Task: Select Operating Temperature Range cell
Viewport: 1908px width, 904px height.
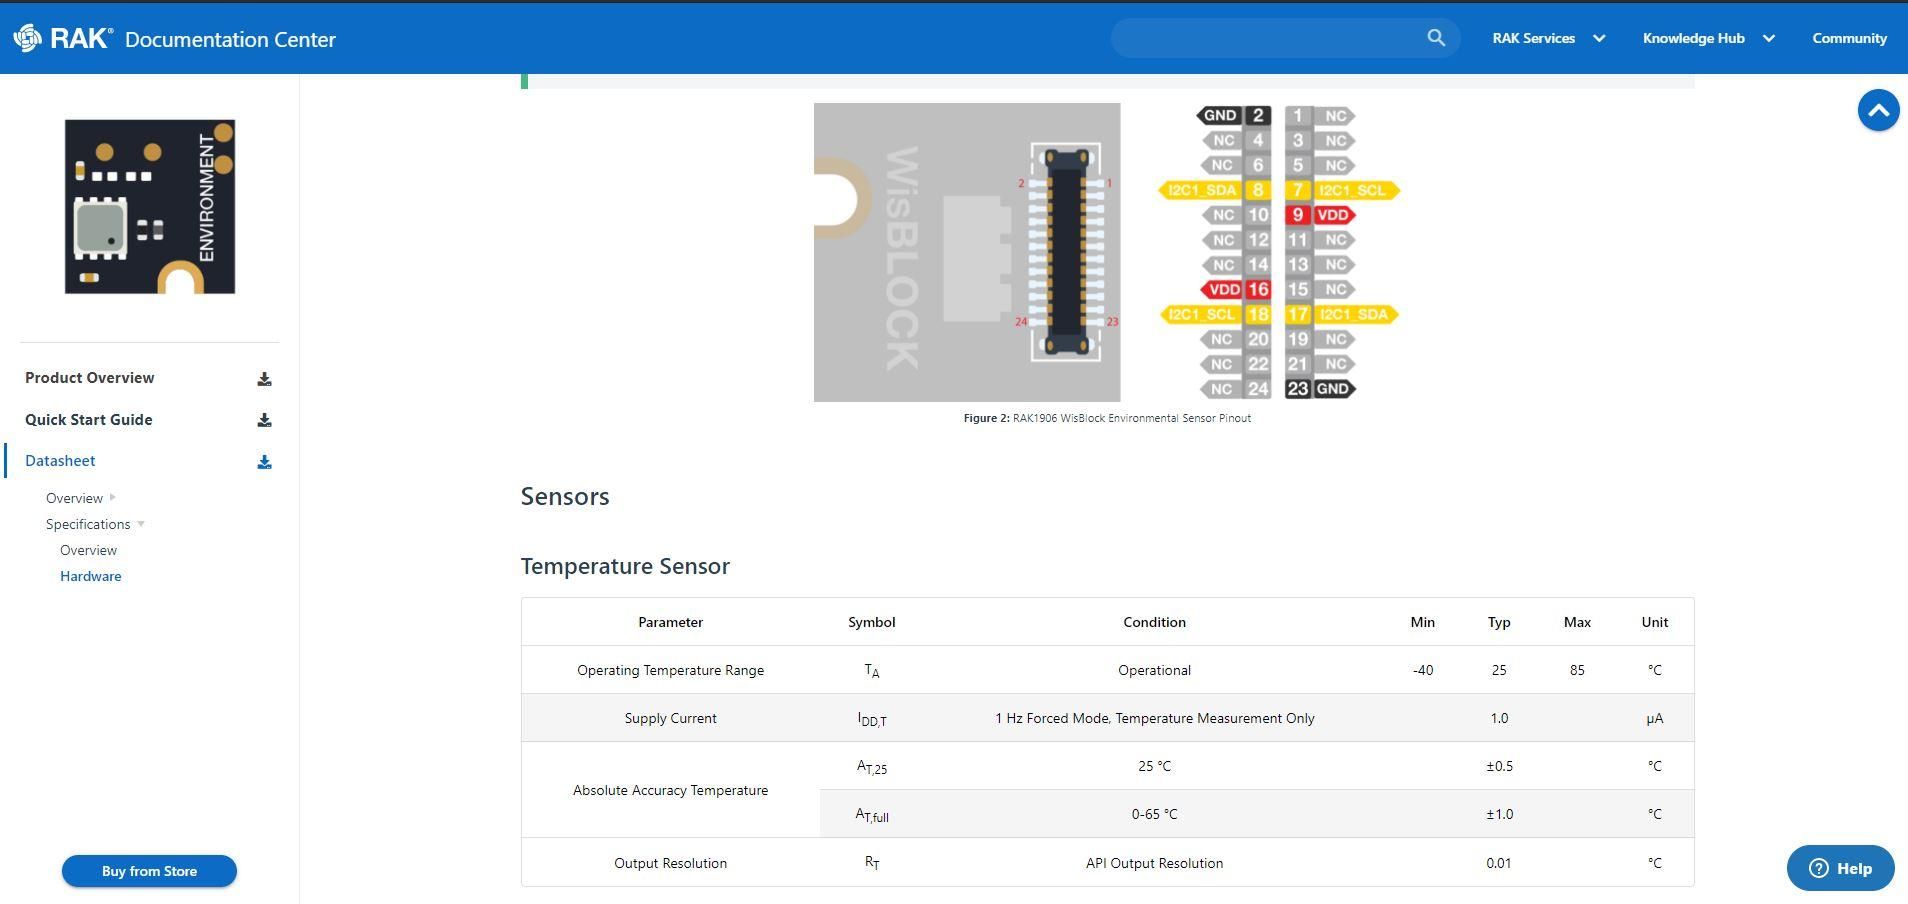Action: (x=670, y=670)
